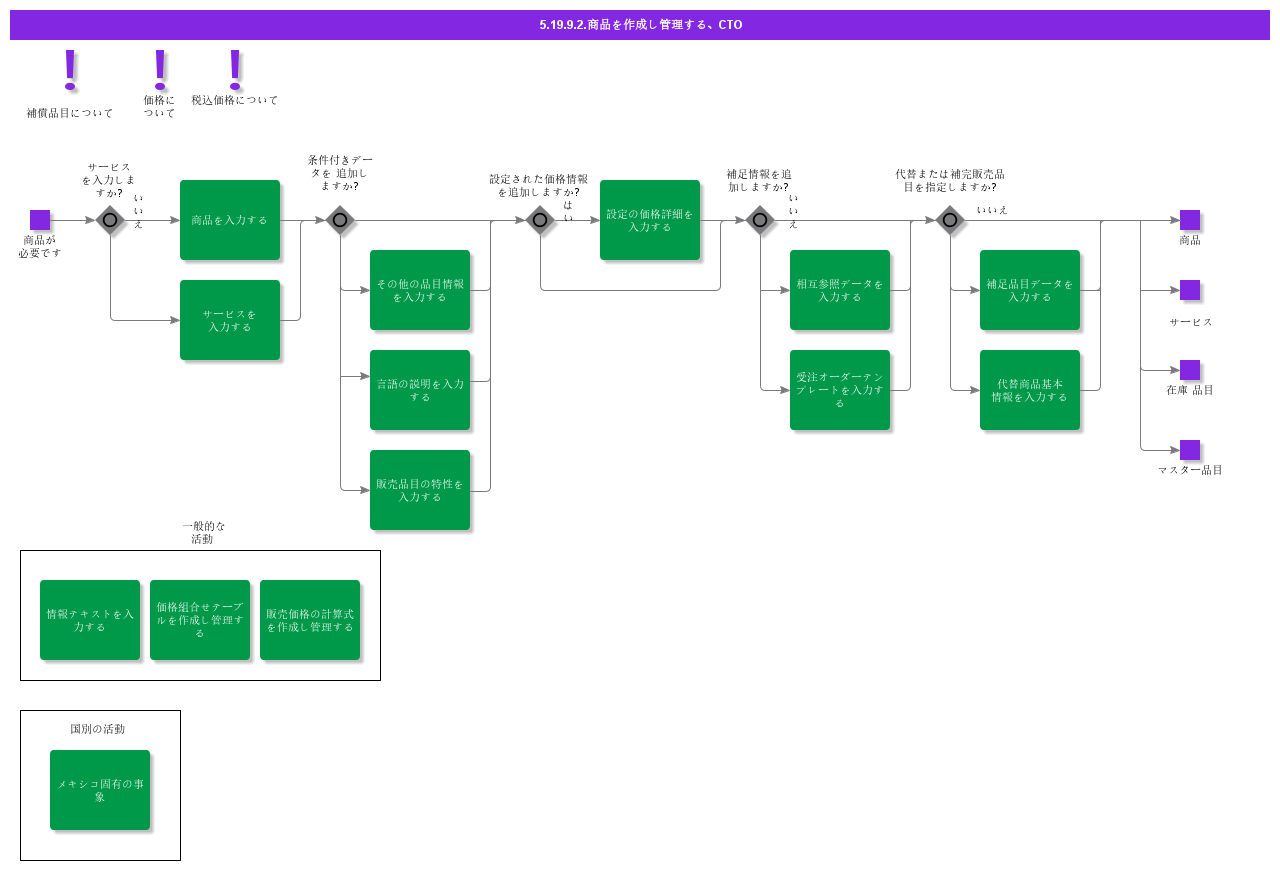Screen dimensions: 1280x870
Task: Open the 代替商品基本情報を入力する box
Action: (x=1030, y=390)
